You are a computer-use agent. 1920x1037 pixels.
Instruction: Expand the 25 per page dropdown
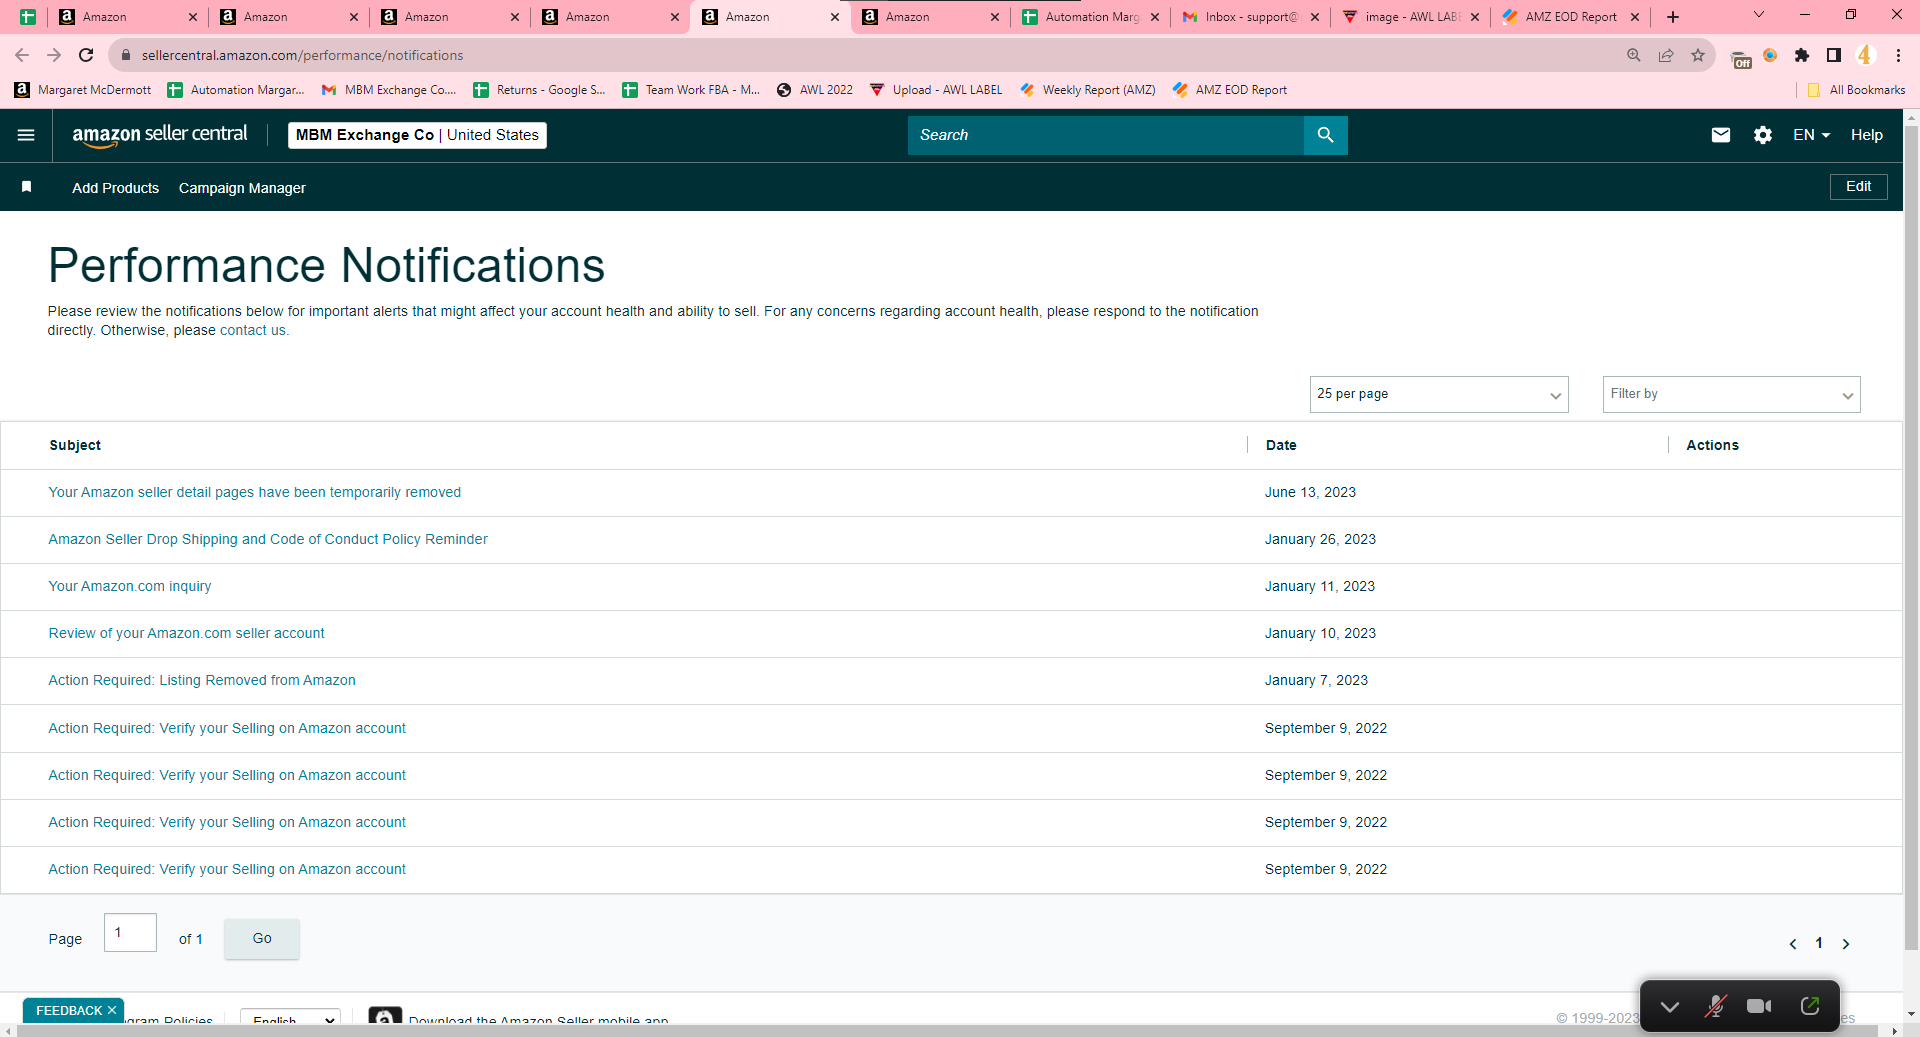[x=1439, y=394]
